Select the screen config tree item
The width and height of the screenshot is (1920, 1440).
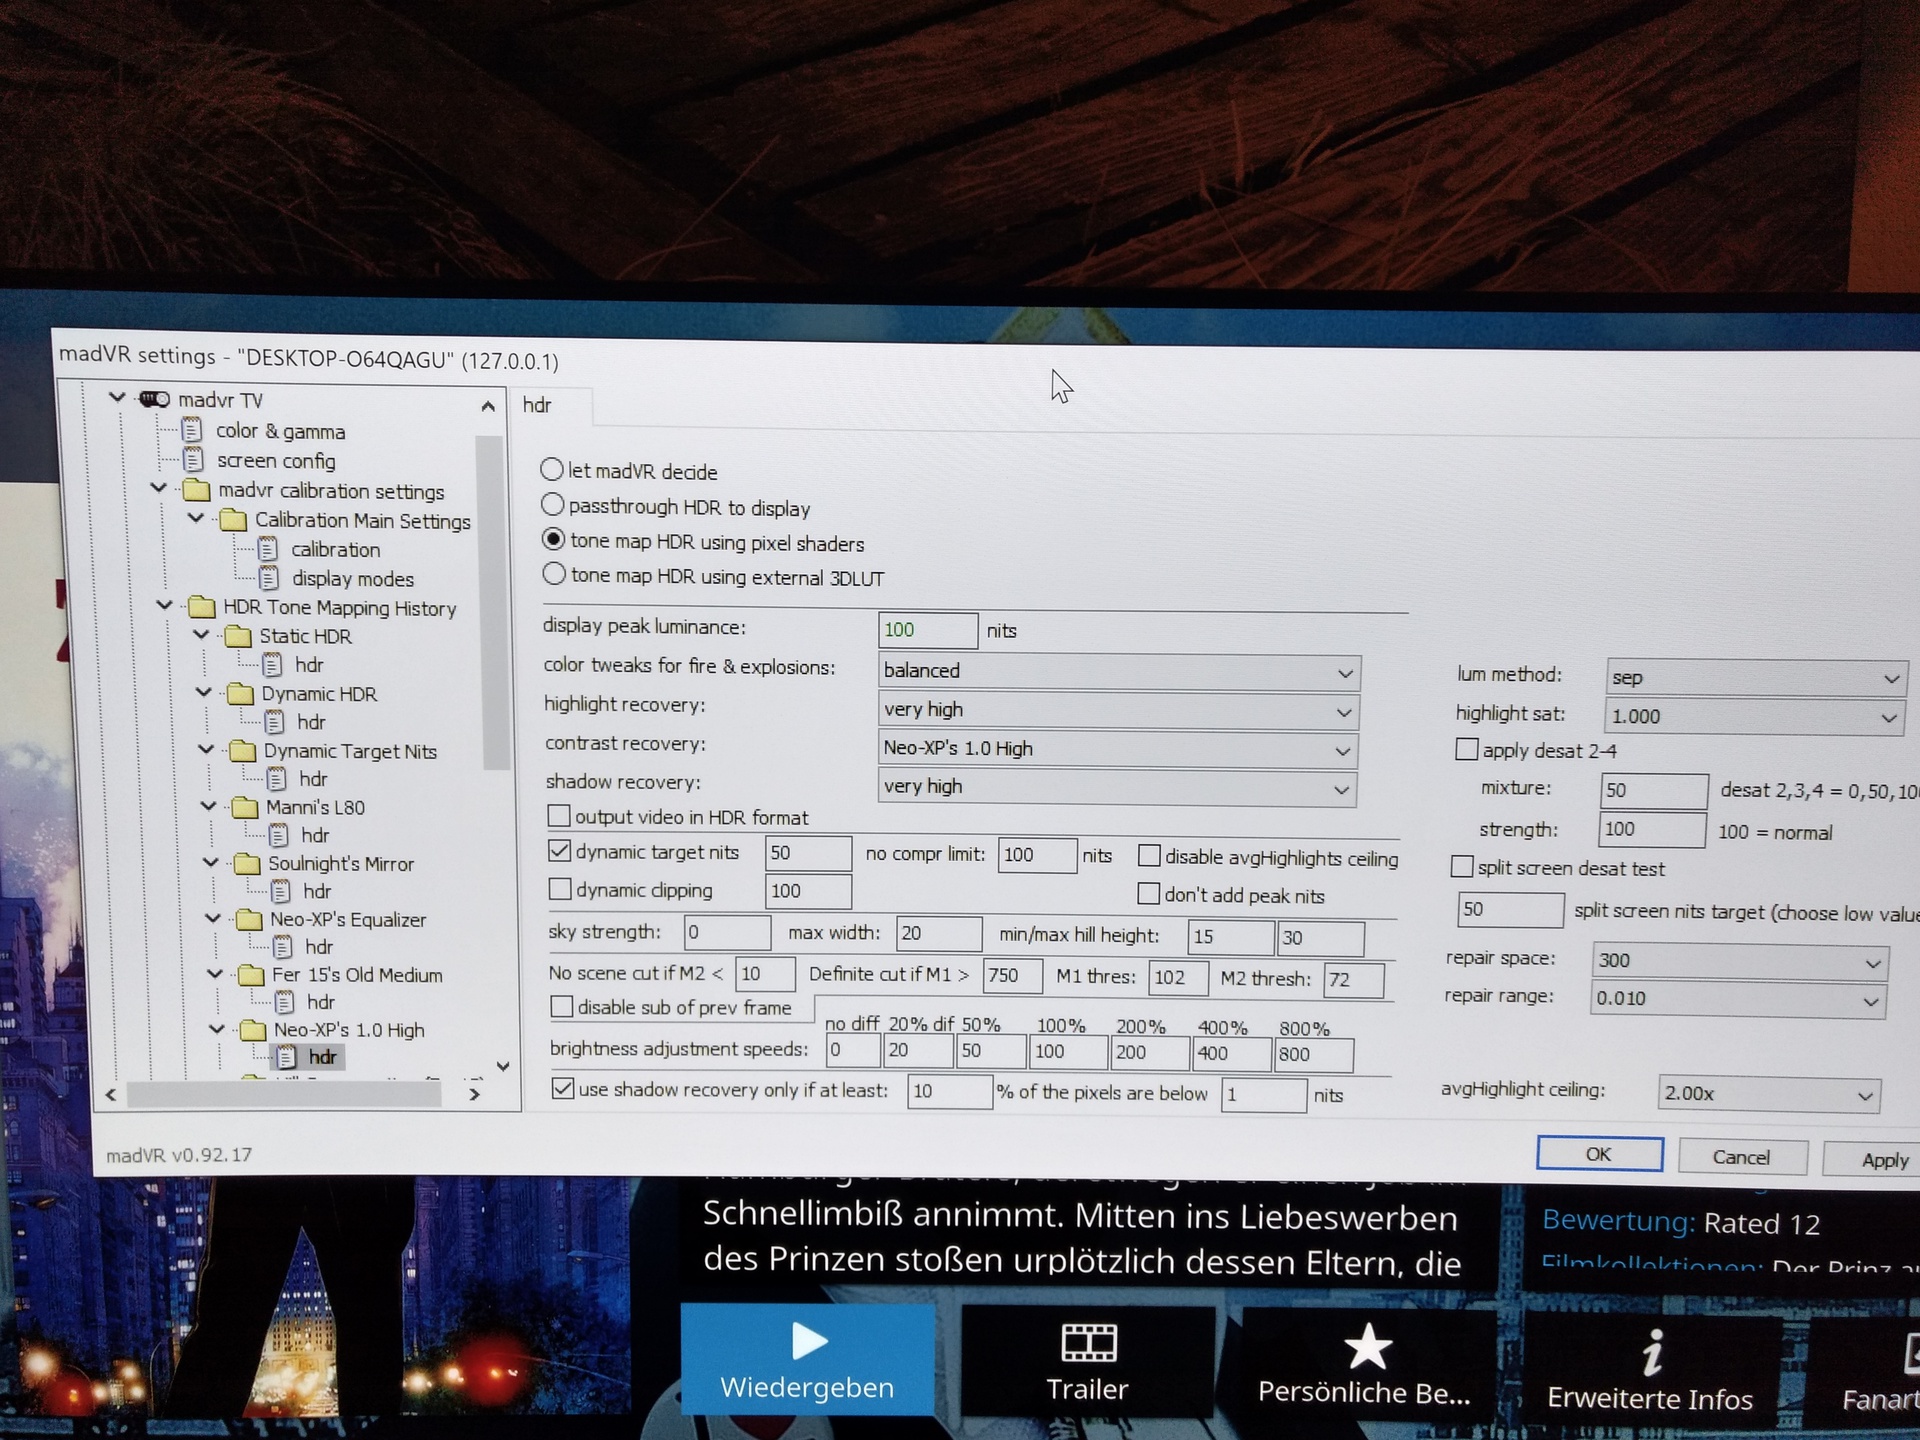point(276,461)
